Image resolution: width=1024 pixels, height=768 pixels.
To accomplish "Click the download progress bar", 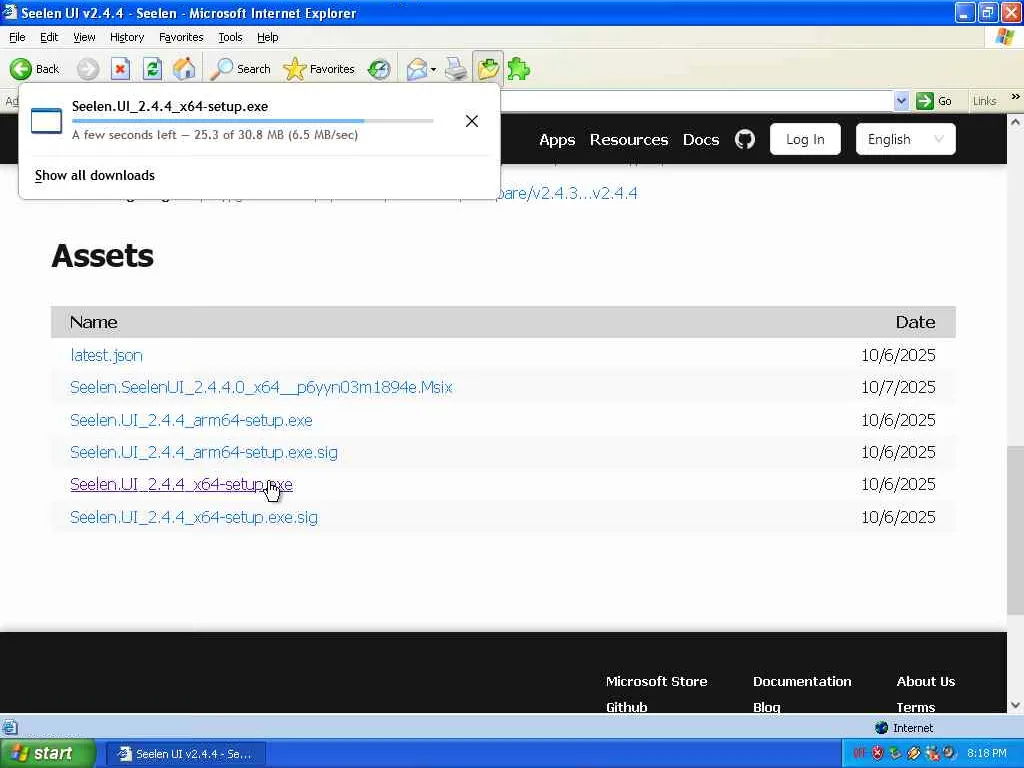I will pos(253,121).
